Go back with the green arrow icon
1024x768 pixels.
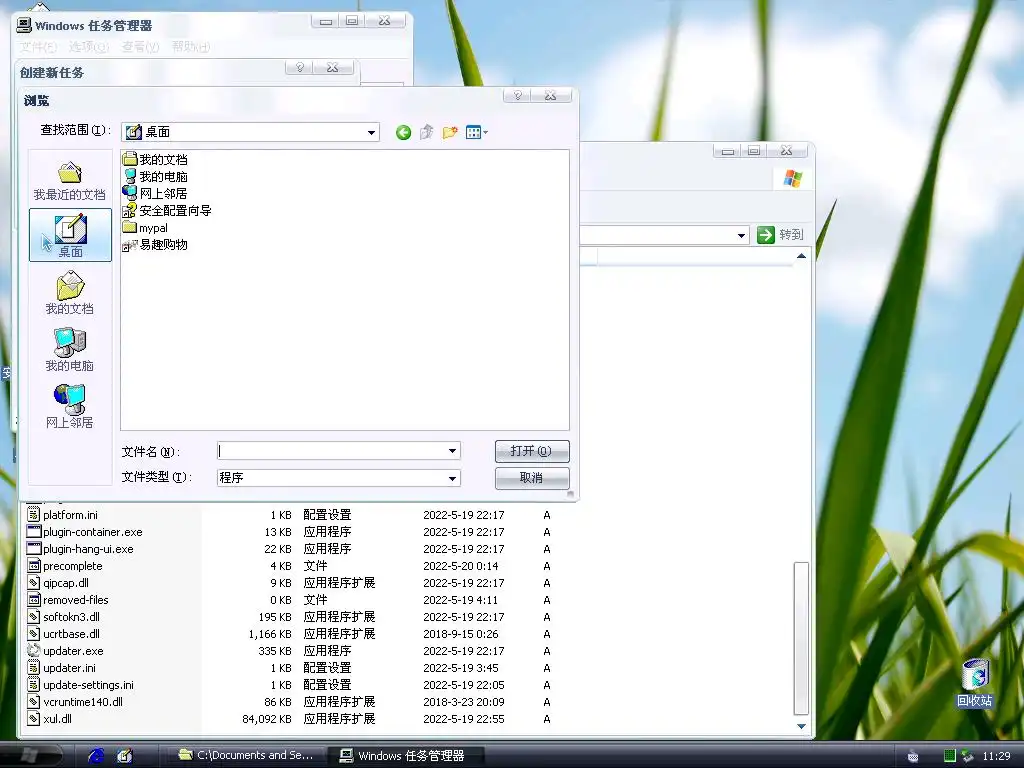point(403,133)
